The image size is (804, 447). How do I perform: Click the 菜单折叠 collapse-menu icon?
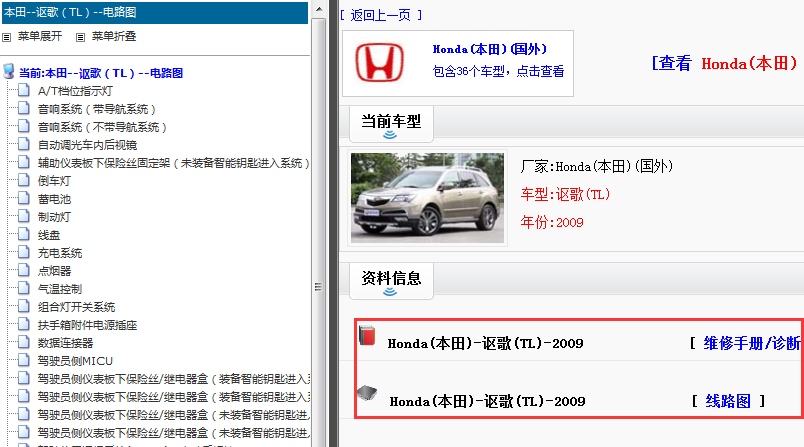pos(80,37)
